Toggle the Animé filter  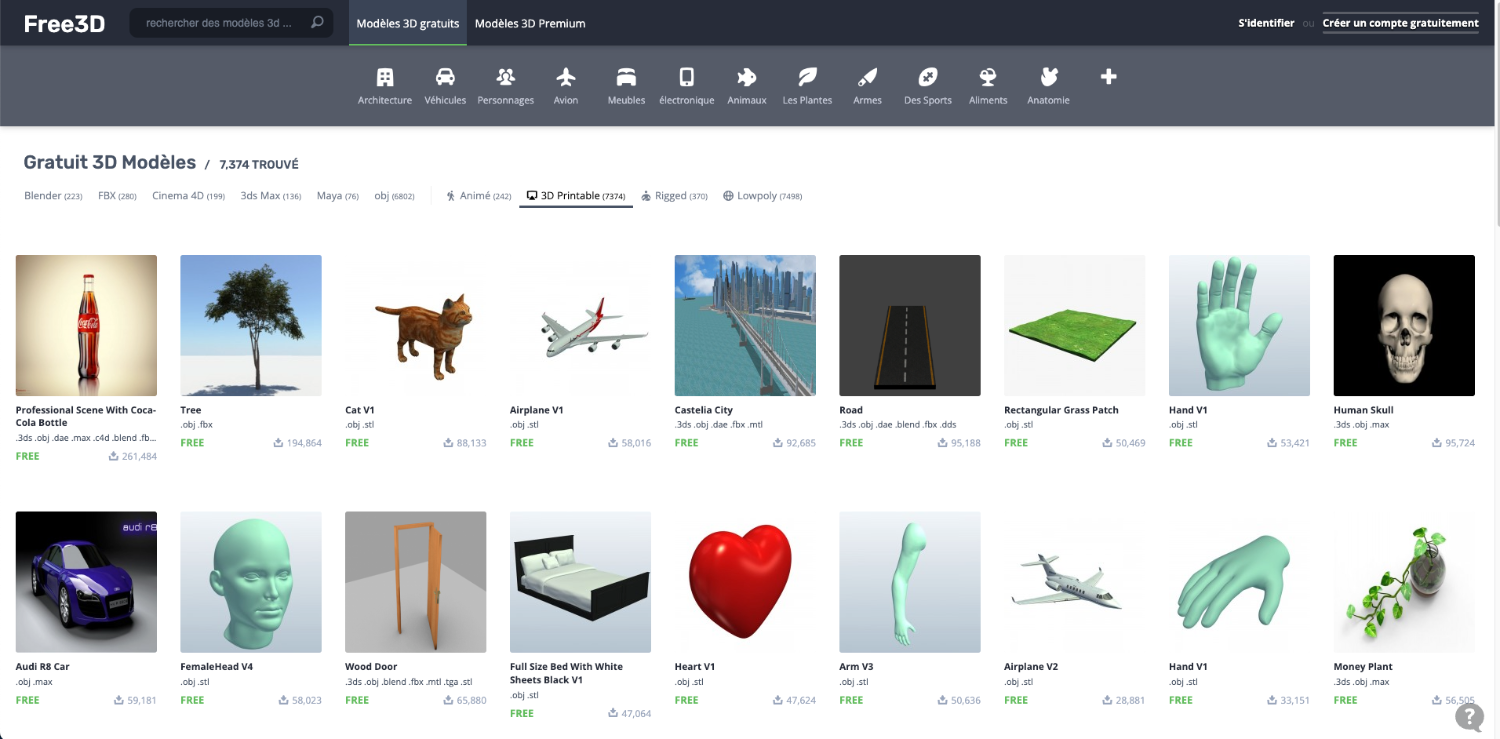[x=478, y=196]
